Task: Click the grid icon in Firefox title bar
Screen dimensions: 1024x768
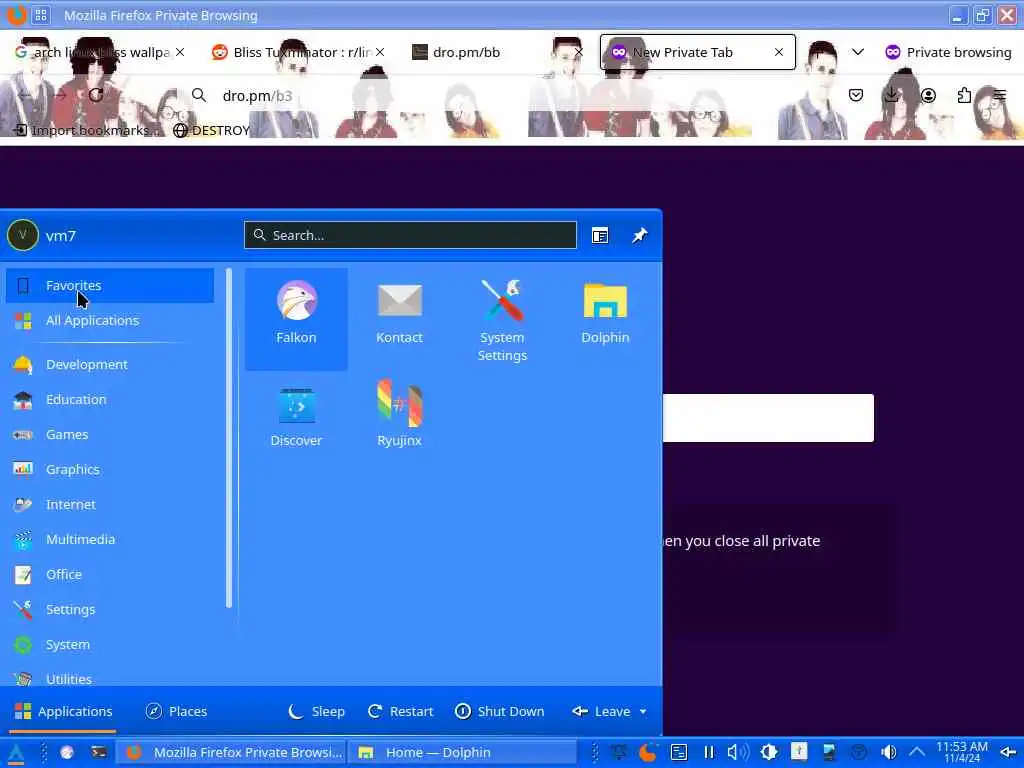Action: tap(41, 15)
